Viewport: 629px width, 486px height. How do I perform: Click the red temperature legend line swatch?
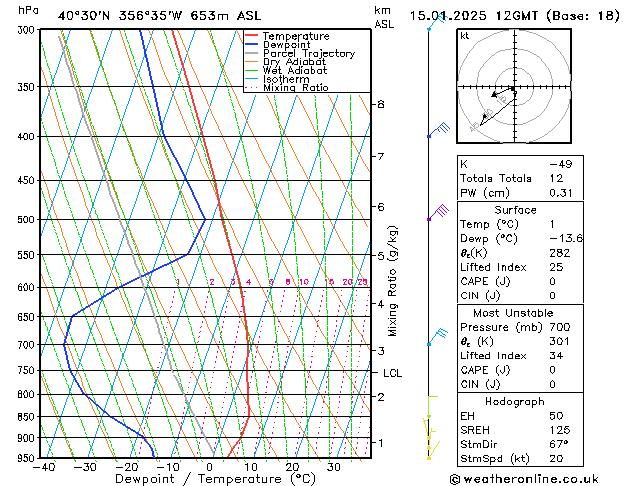pyautogui.click(x=252, y=36)
